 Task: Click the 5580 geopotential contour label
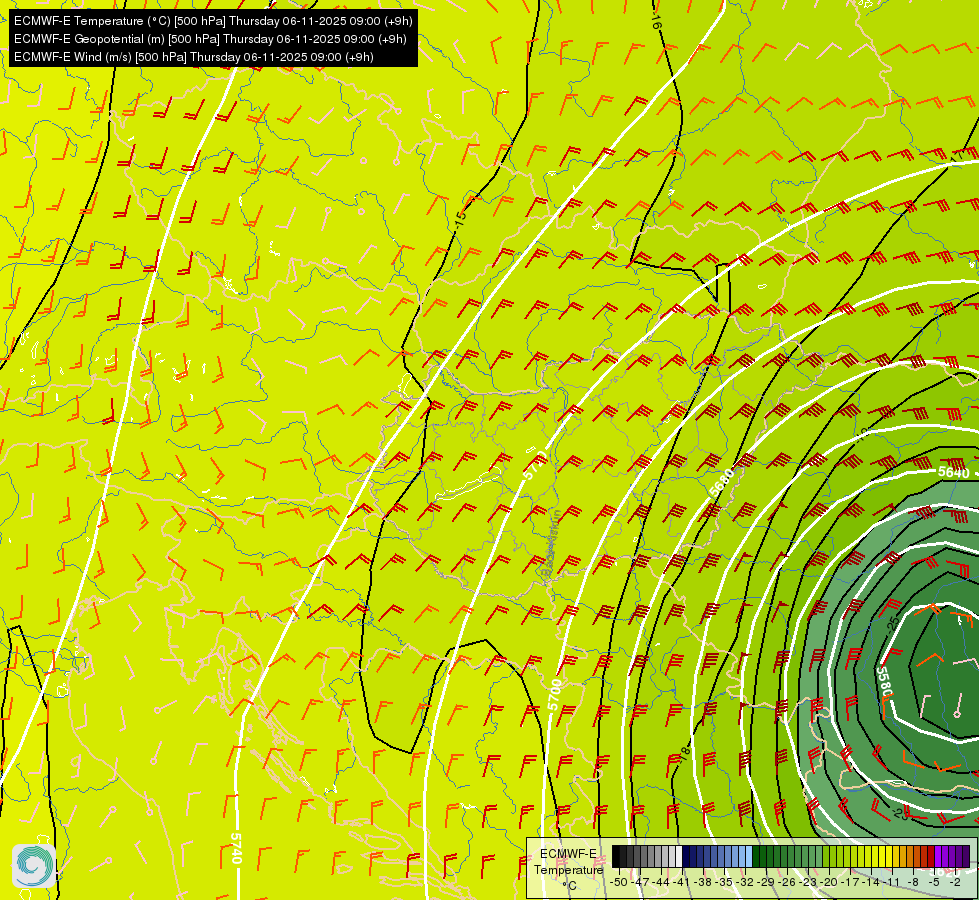(885, 683)
